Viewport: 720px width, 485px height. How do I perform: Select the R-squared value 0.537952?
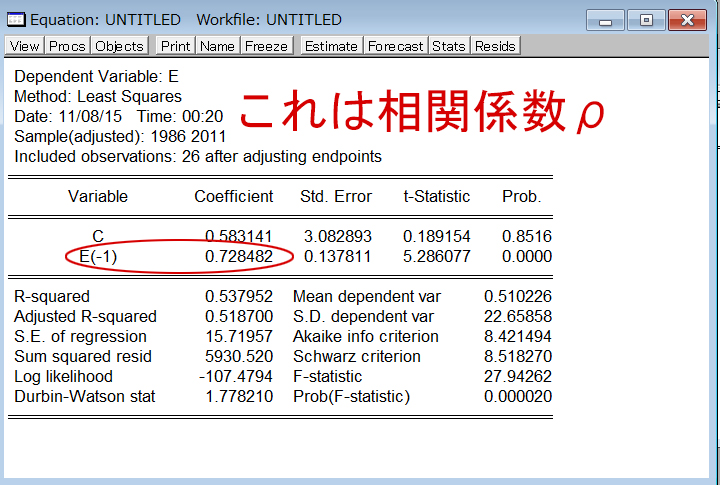click(239, 297)
